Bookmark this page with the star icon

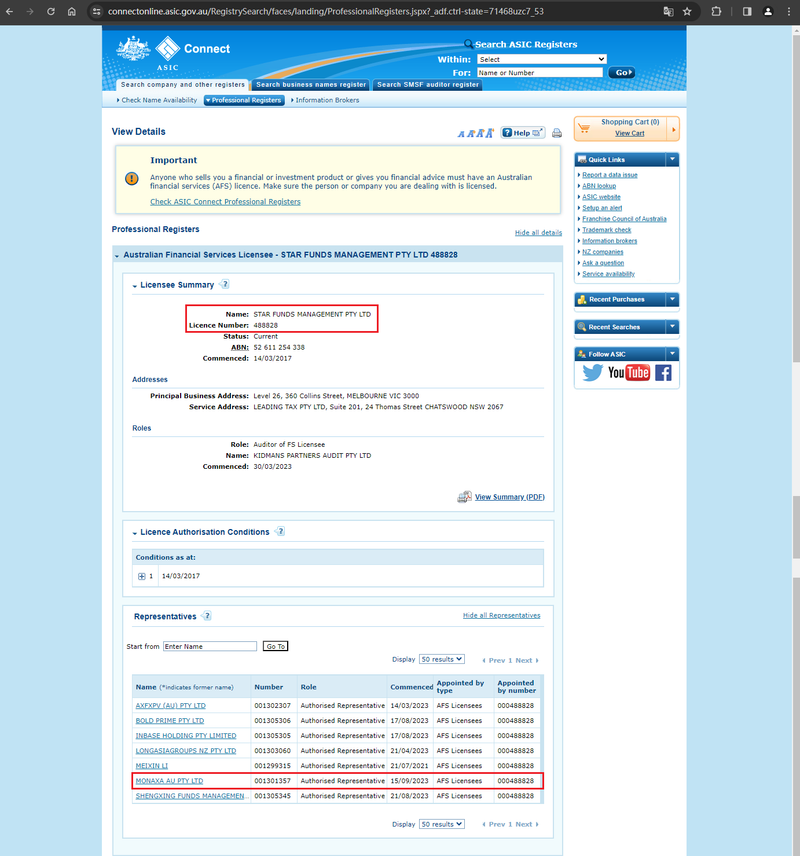(687, 11)
